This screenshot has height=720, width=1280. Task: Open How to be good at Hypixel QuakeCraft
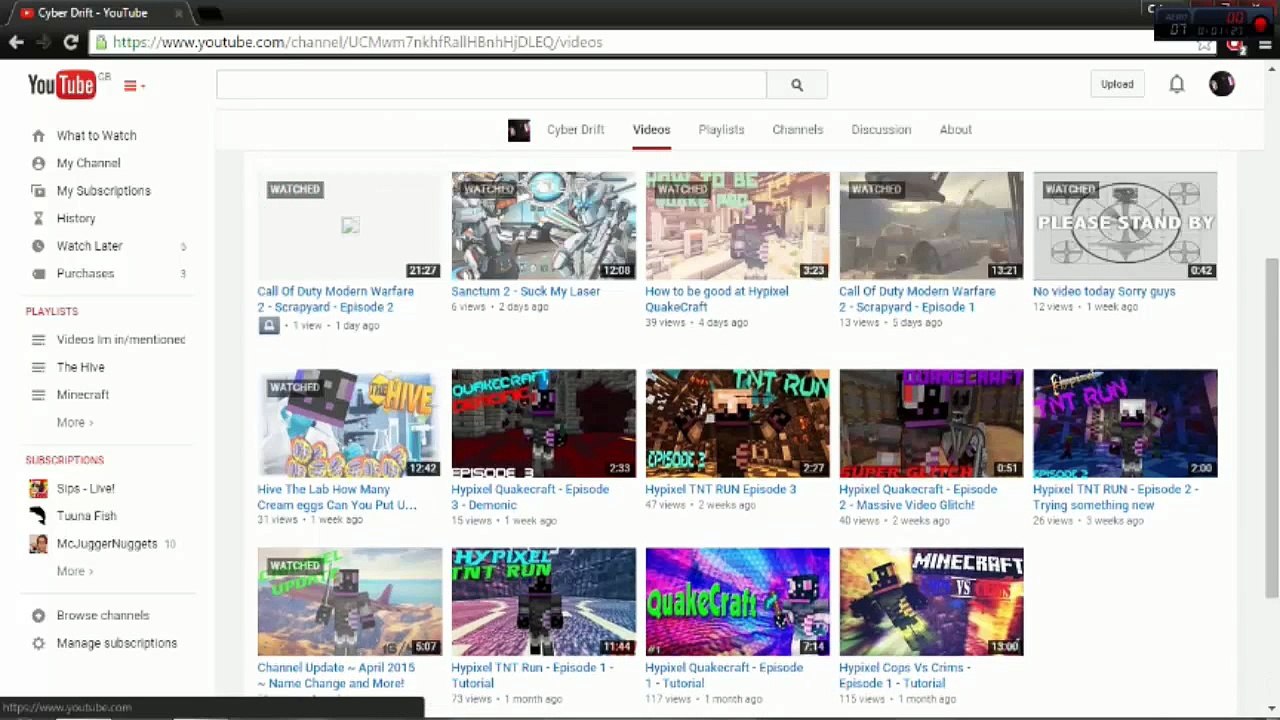tap(716, 299)
